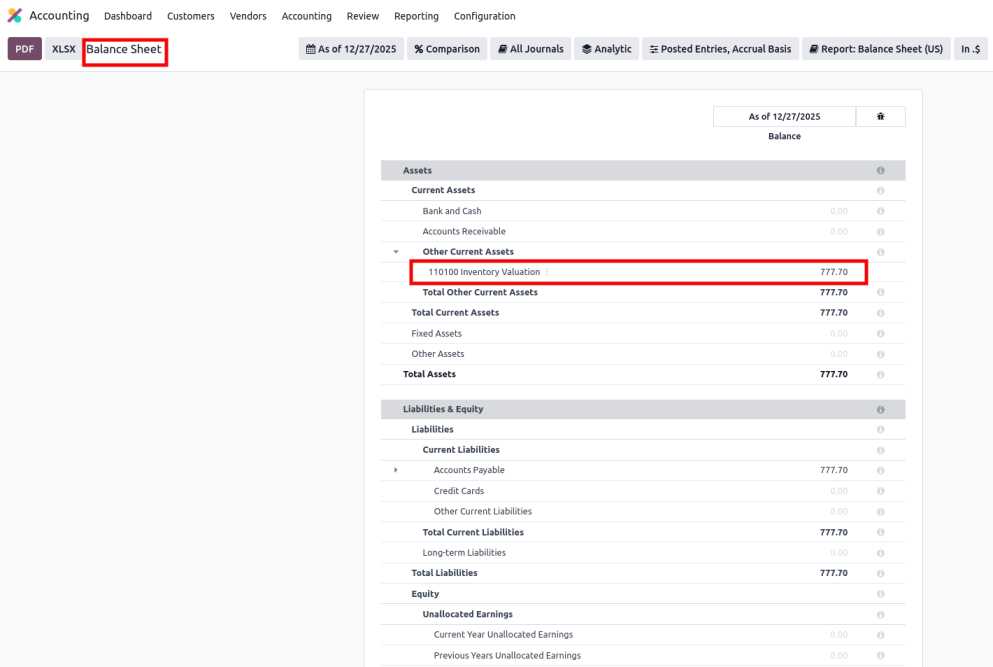The image size is (993, 667).
Task: Export report with XLSX button
Action: [63, 49]
